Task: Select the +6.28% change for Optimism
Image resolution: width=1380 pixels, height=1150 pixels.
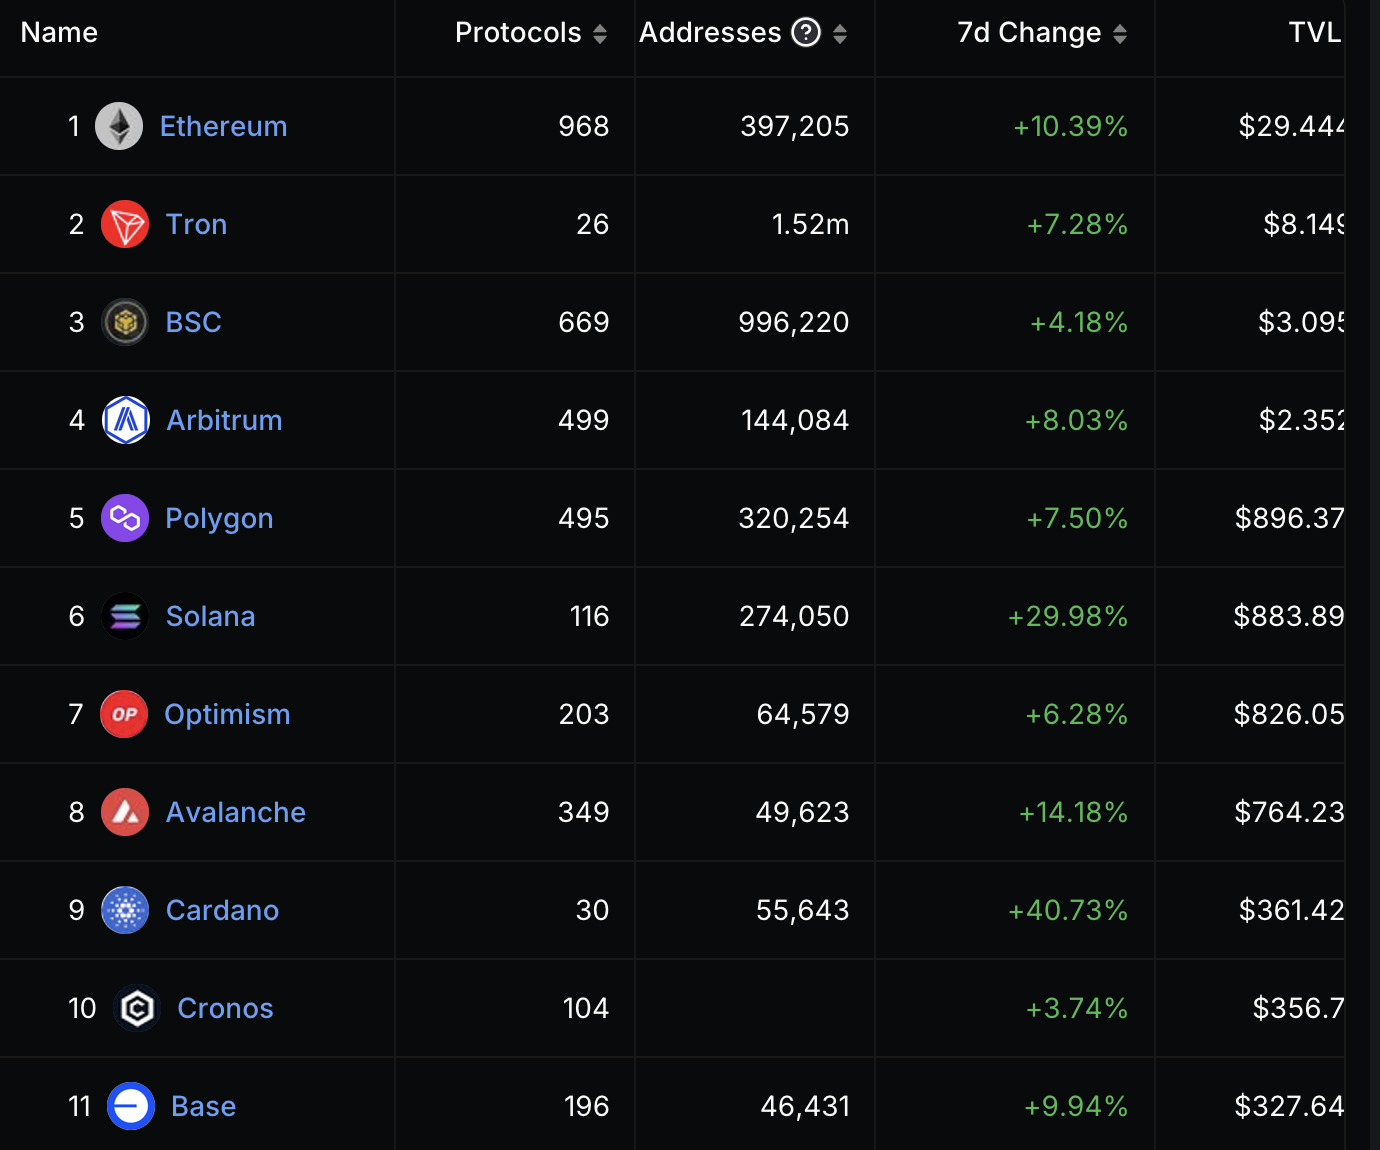Action: tap(1076, 714)
